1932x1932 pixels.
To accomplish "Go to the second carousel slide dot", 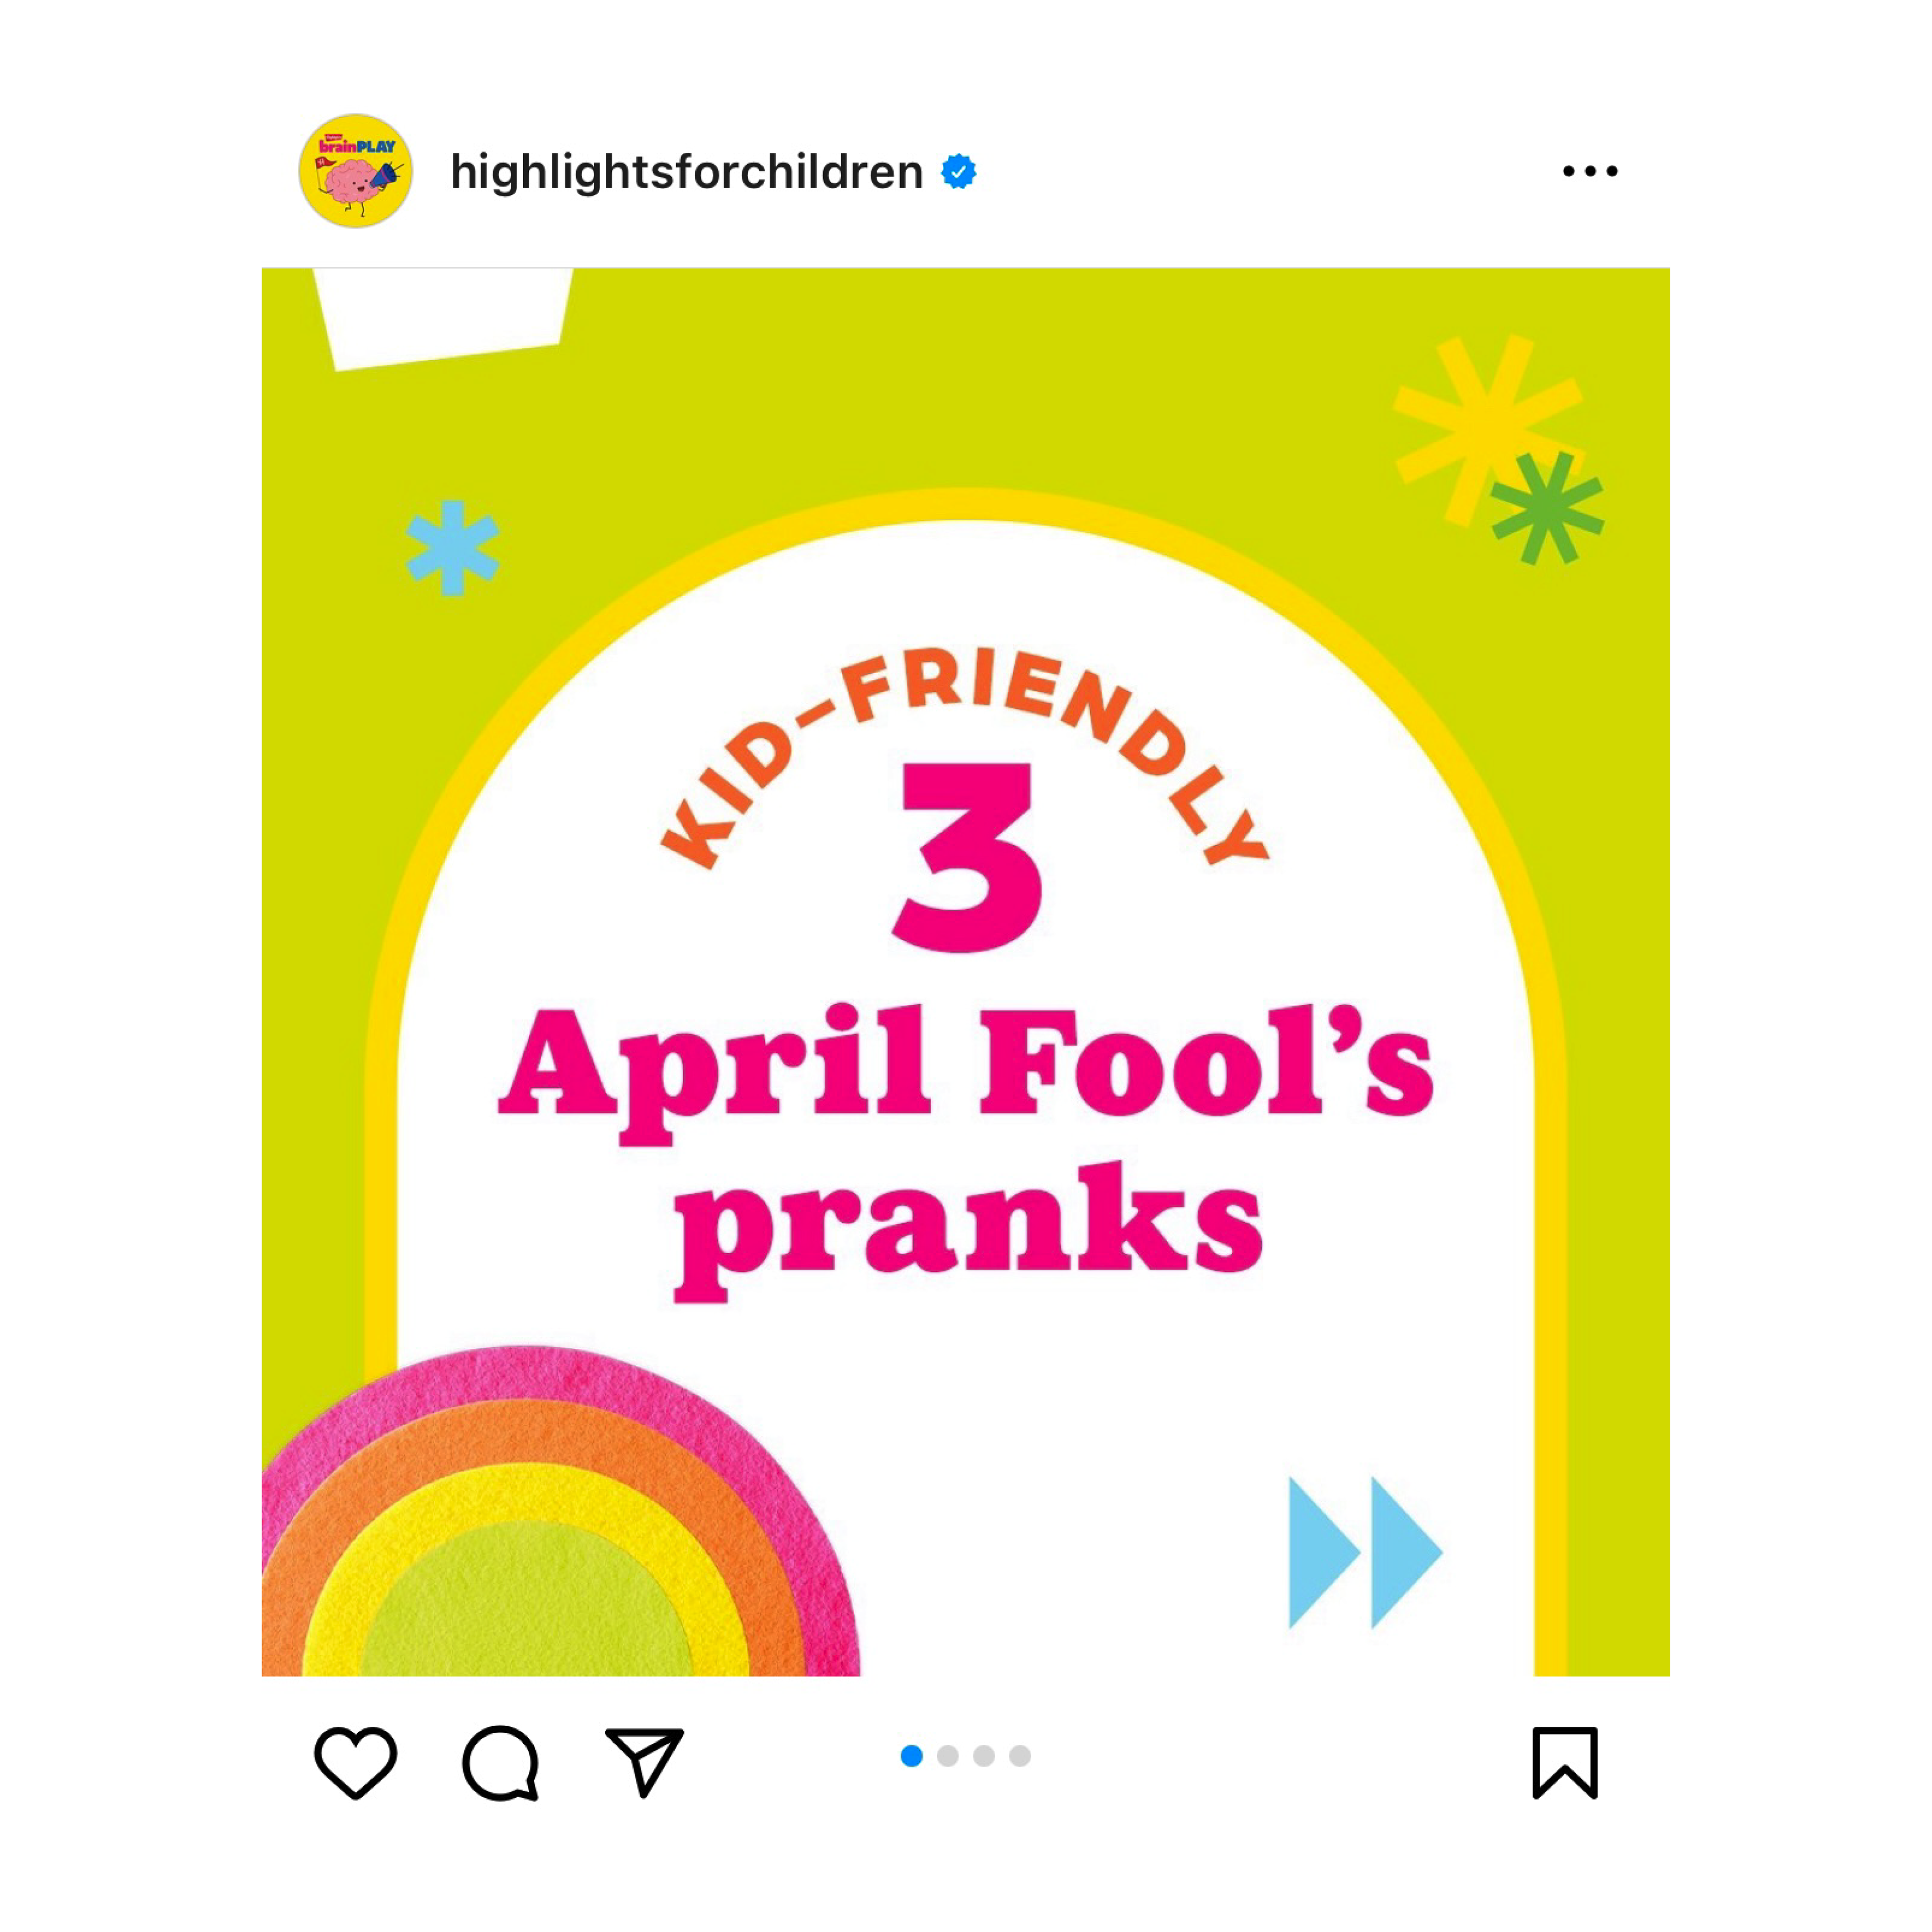I will 948,1756.
